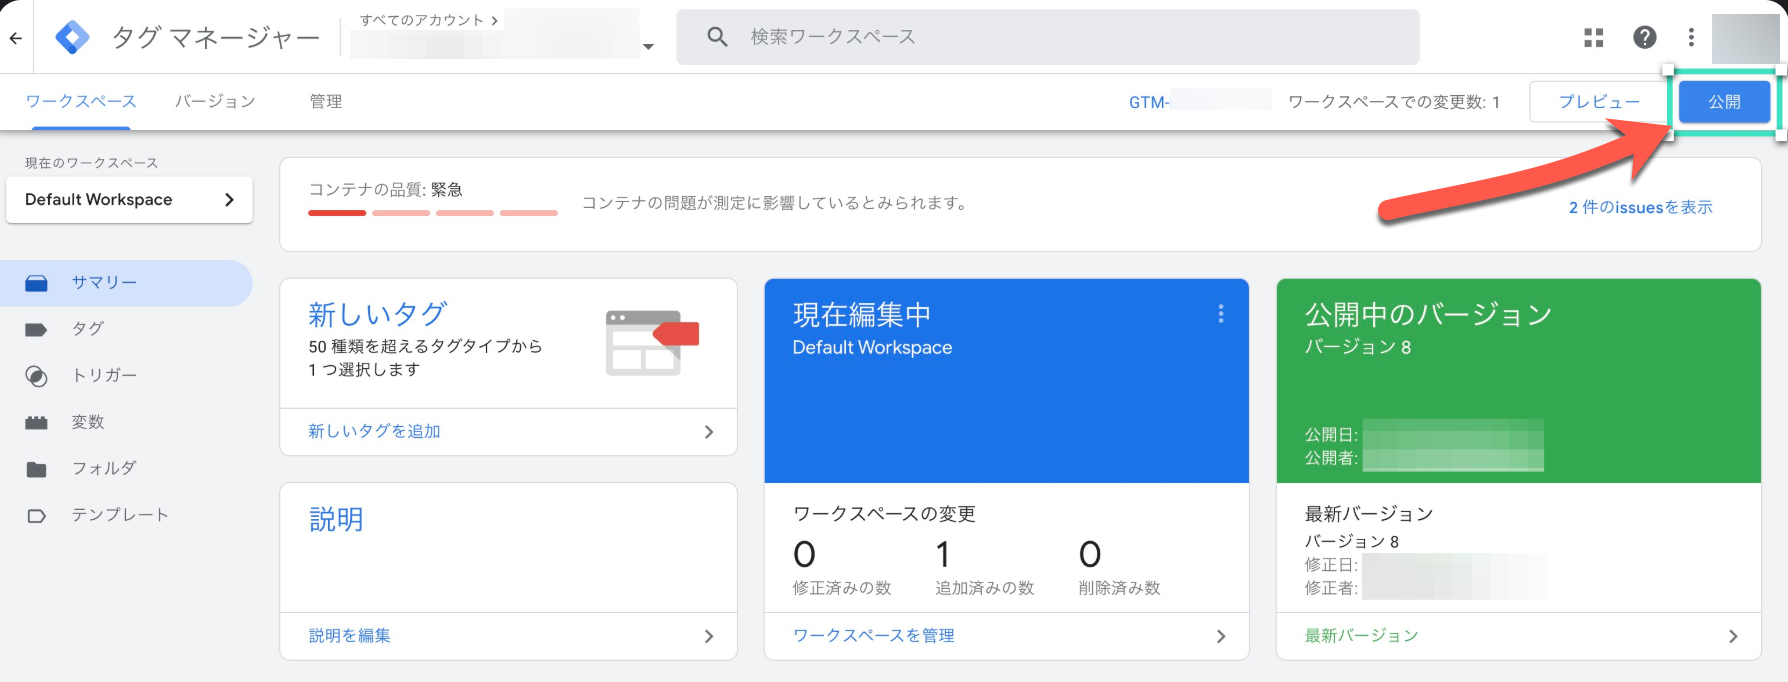Click the Tag Manager logo icon
The width and height of the screenshot is (1788, 682).
[x=72, y=38]
